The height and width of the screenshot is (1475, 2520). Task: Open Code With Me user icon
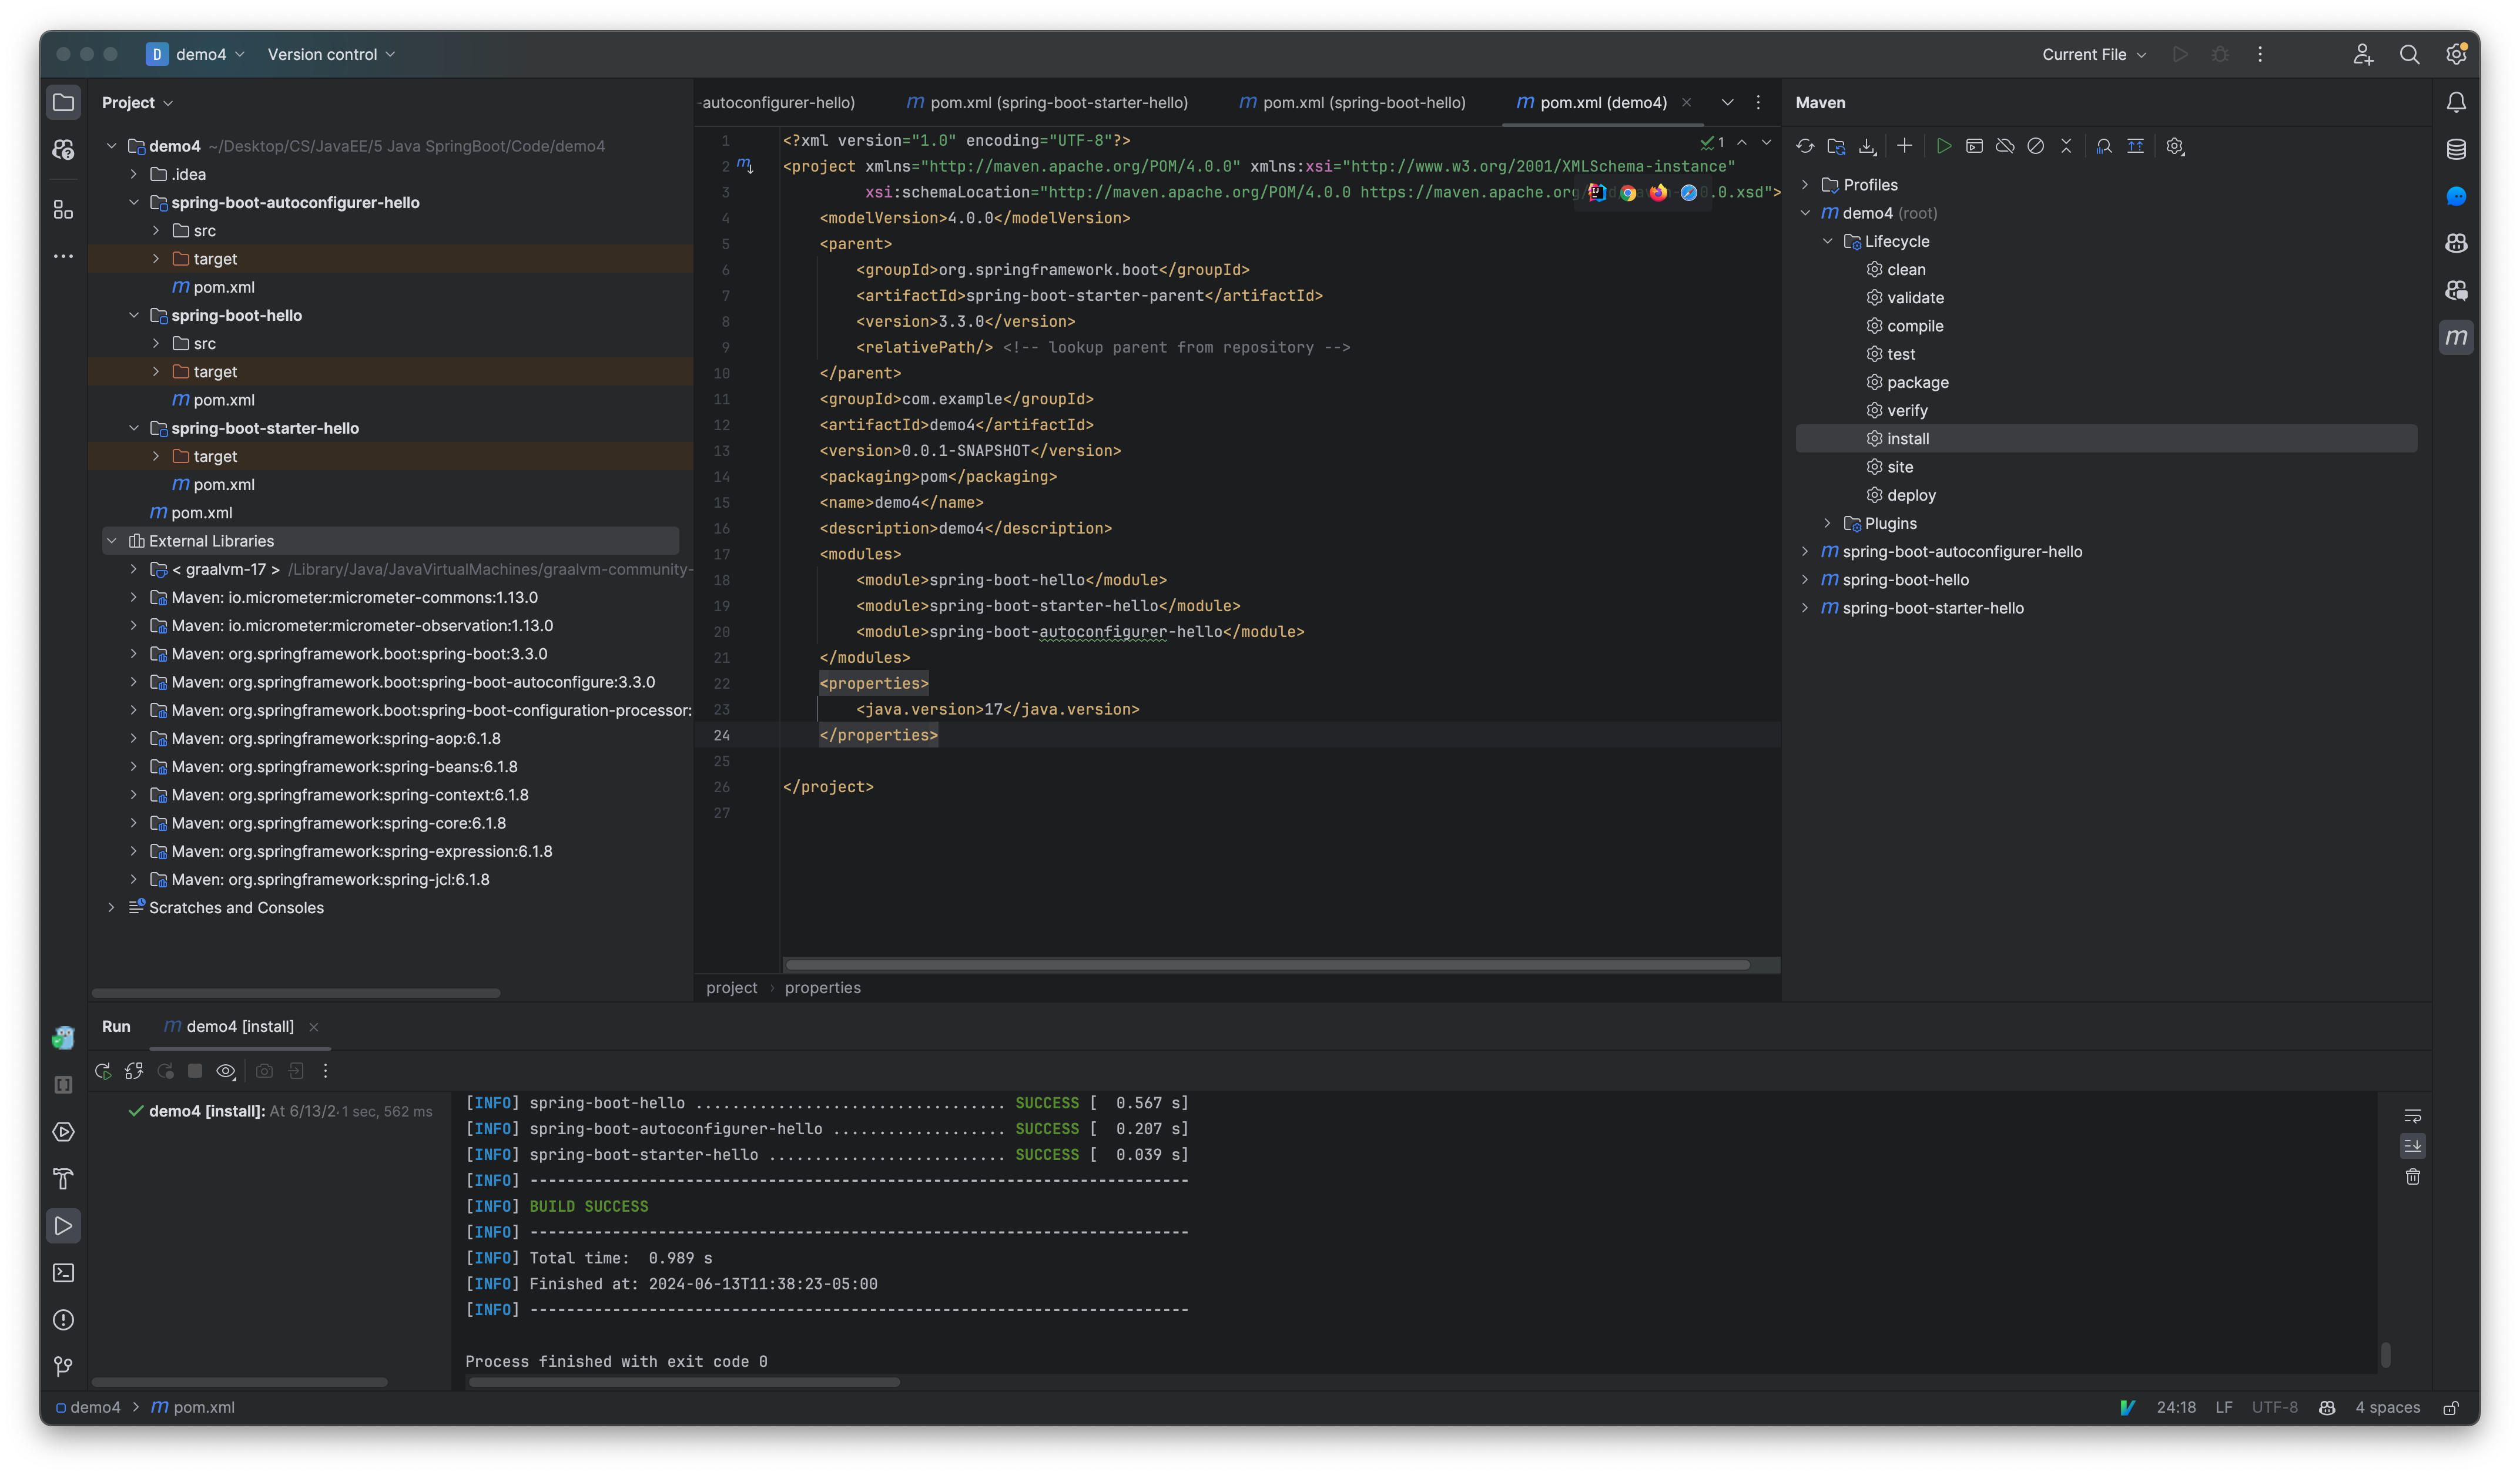tap(2362, 55)
